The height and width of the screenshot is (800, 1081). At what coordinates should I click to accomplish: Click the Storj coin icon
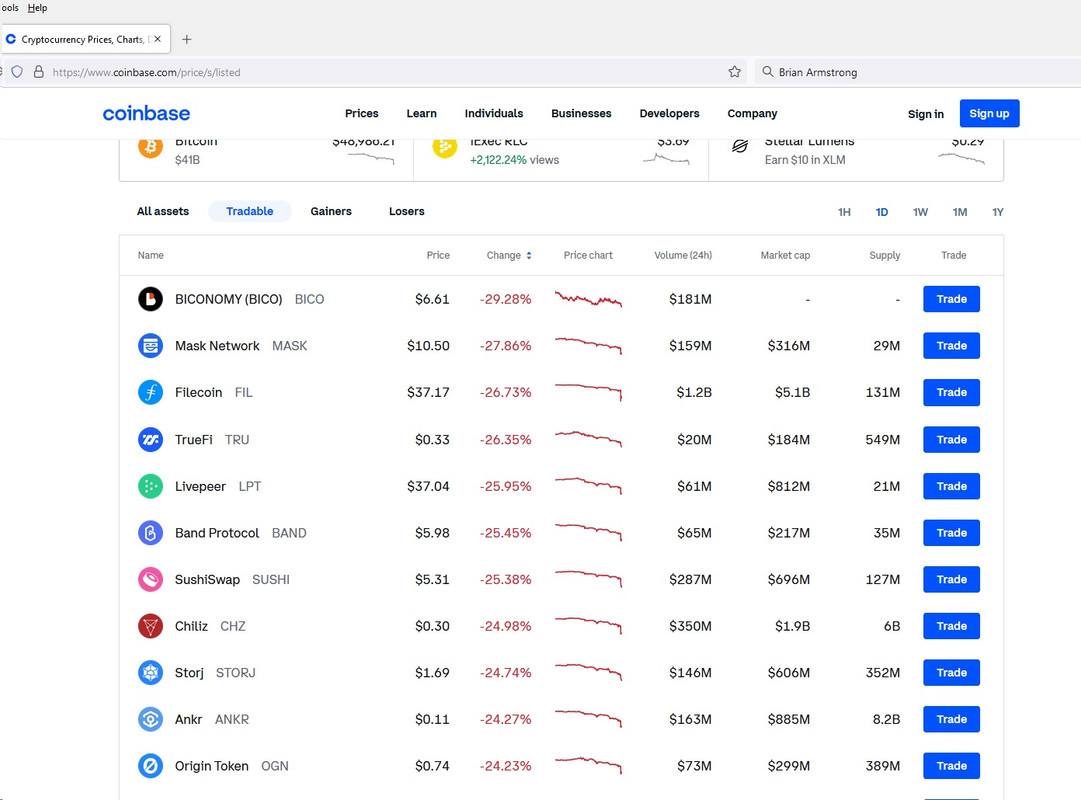pyautogui.click(x=150, y=672)
